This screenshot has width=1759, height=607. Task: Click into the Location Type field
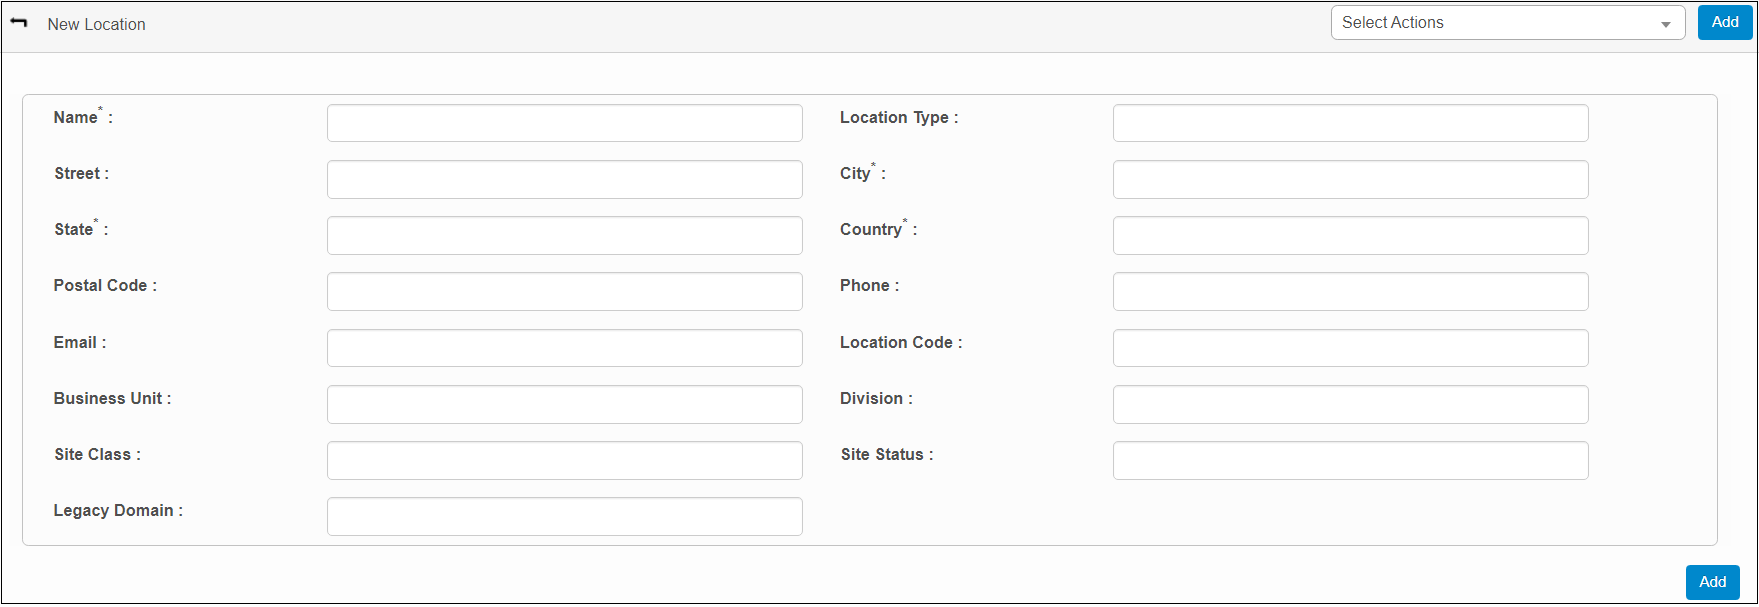click(x=1350, y=123)
